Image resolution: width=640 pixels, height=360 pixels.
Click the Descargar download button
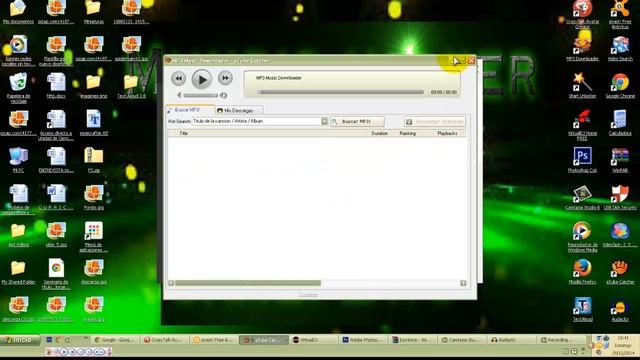pyautogui.click(x=435, y=122)
